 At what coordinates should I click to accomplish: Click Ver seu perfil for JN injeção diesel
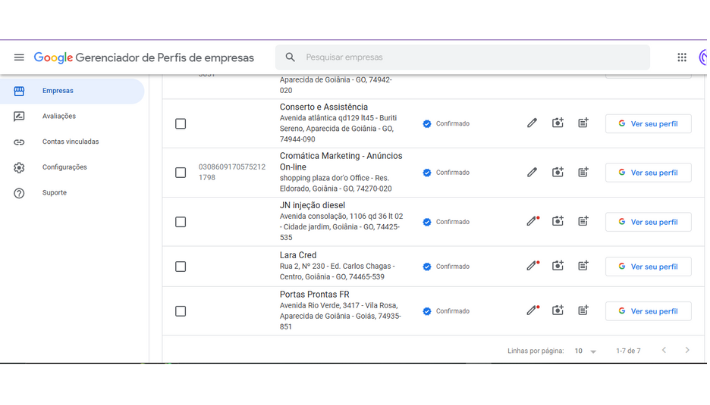click(648, 222)
